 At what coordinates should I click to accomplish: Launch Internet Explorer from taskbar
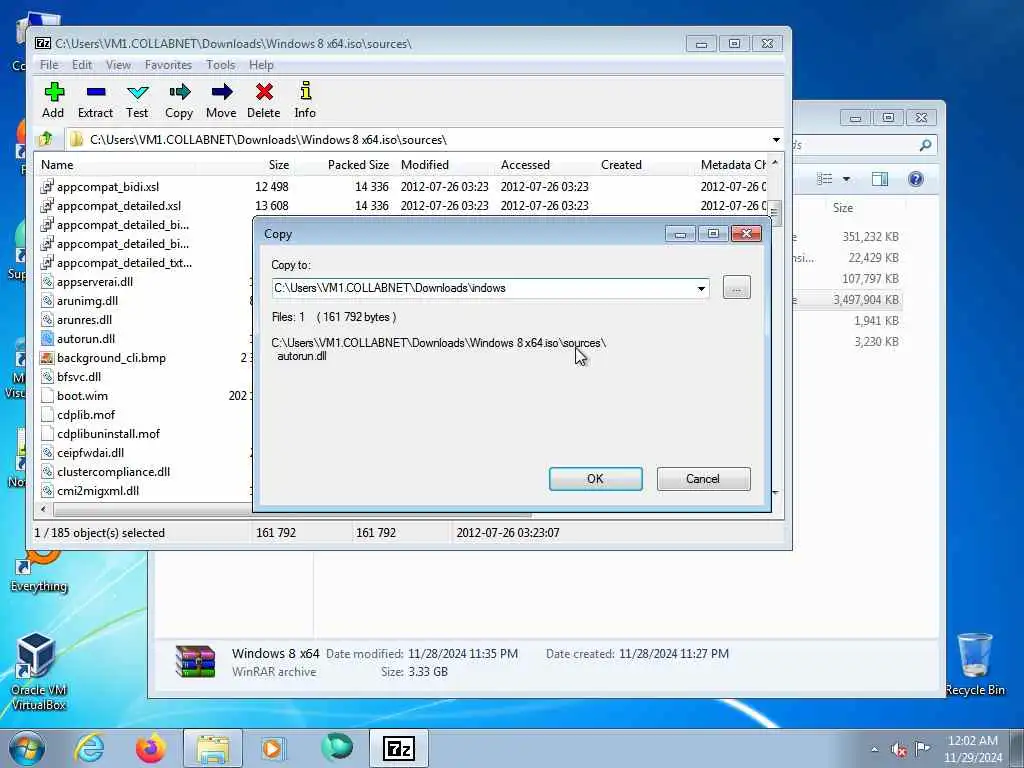88,748
